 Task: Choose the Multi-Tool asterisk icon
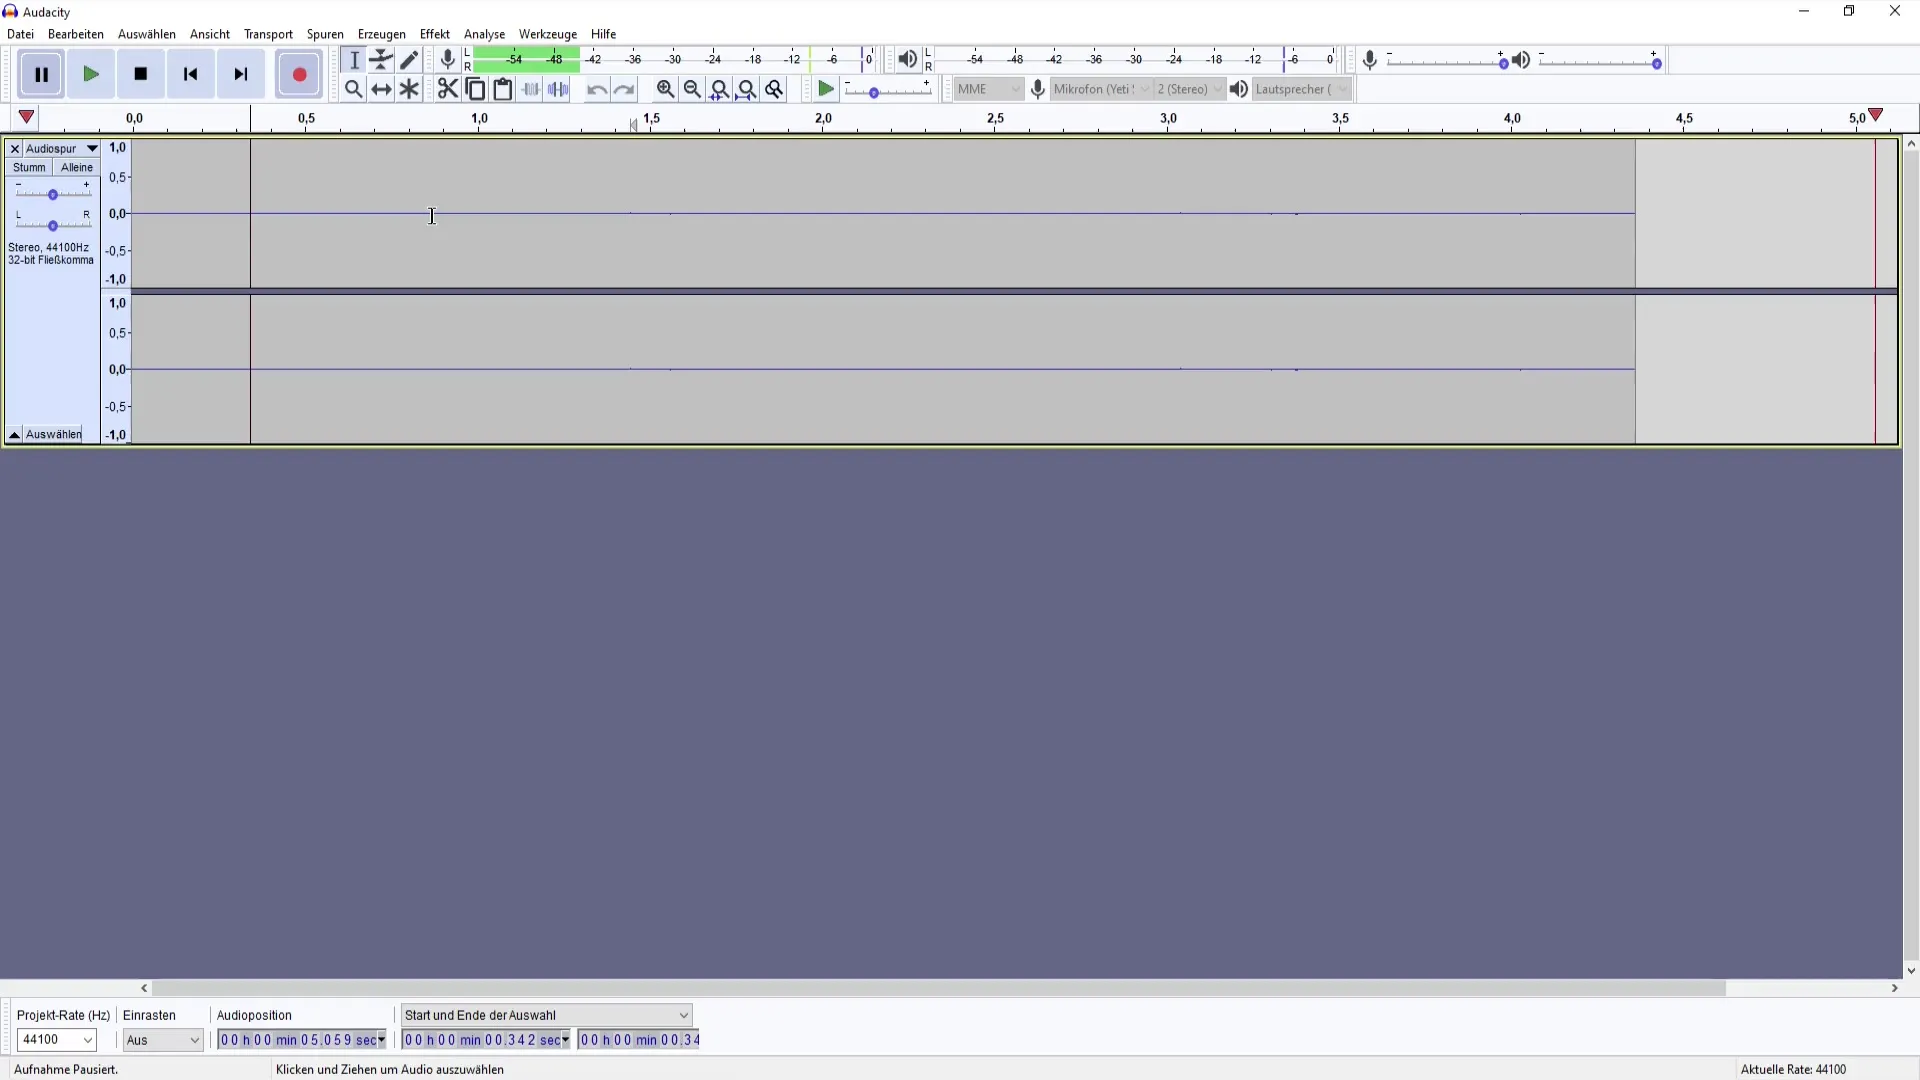click(409, 89)
